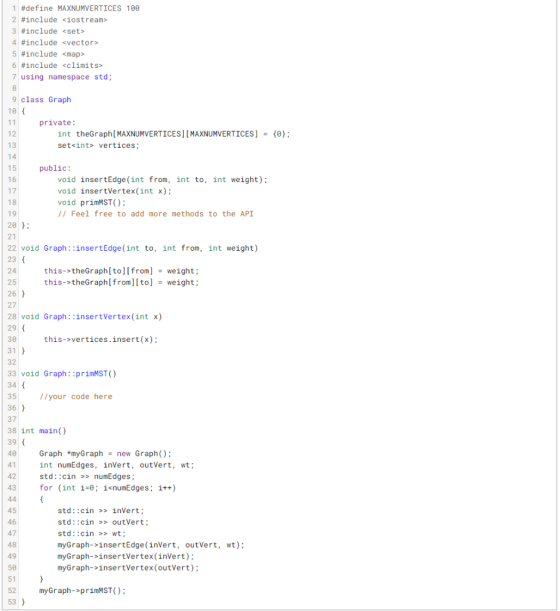Click 'int main()' line

(x=44, y=431)
